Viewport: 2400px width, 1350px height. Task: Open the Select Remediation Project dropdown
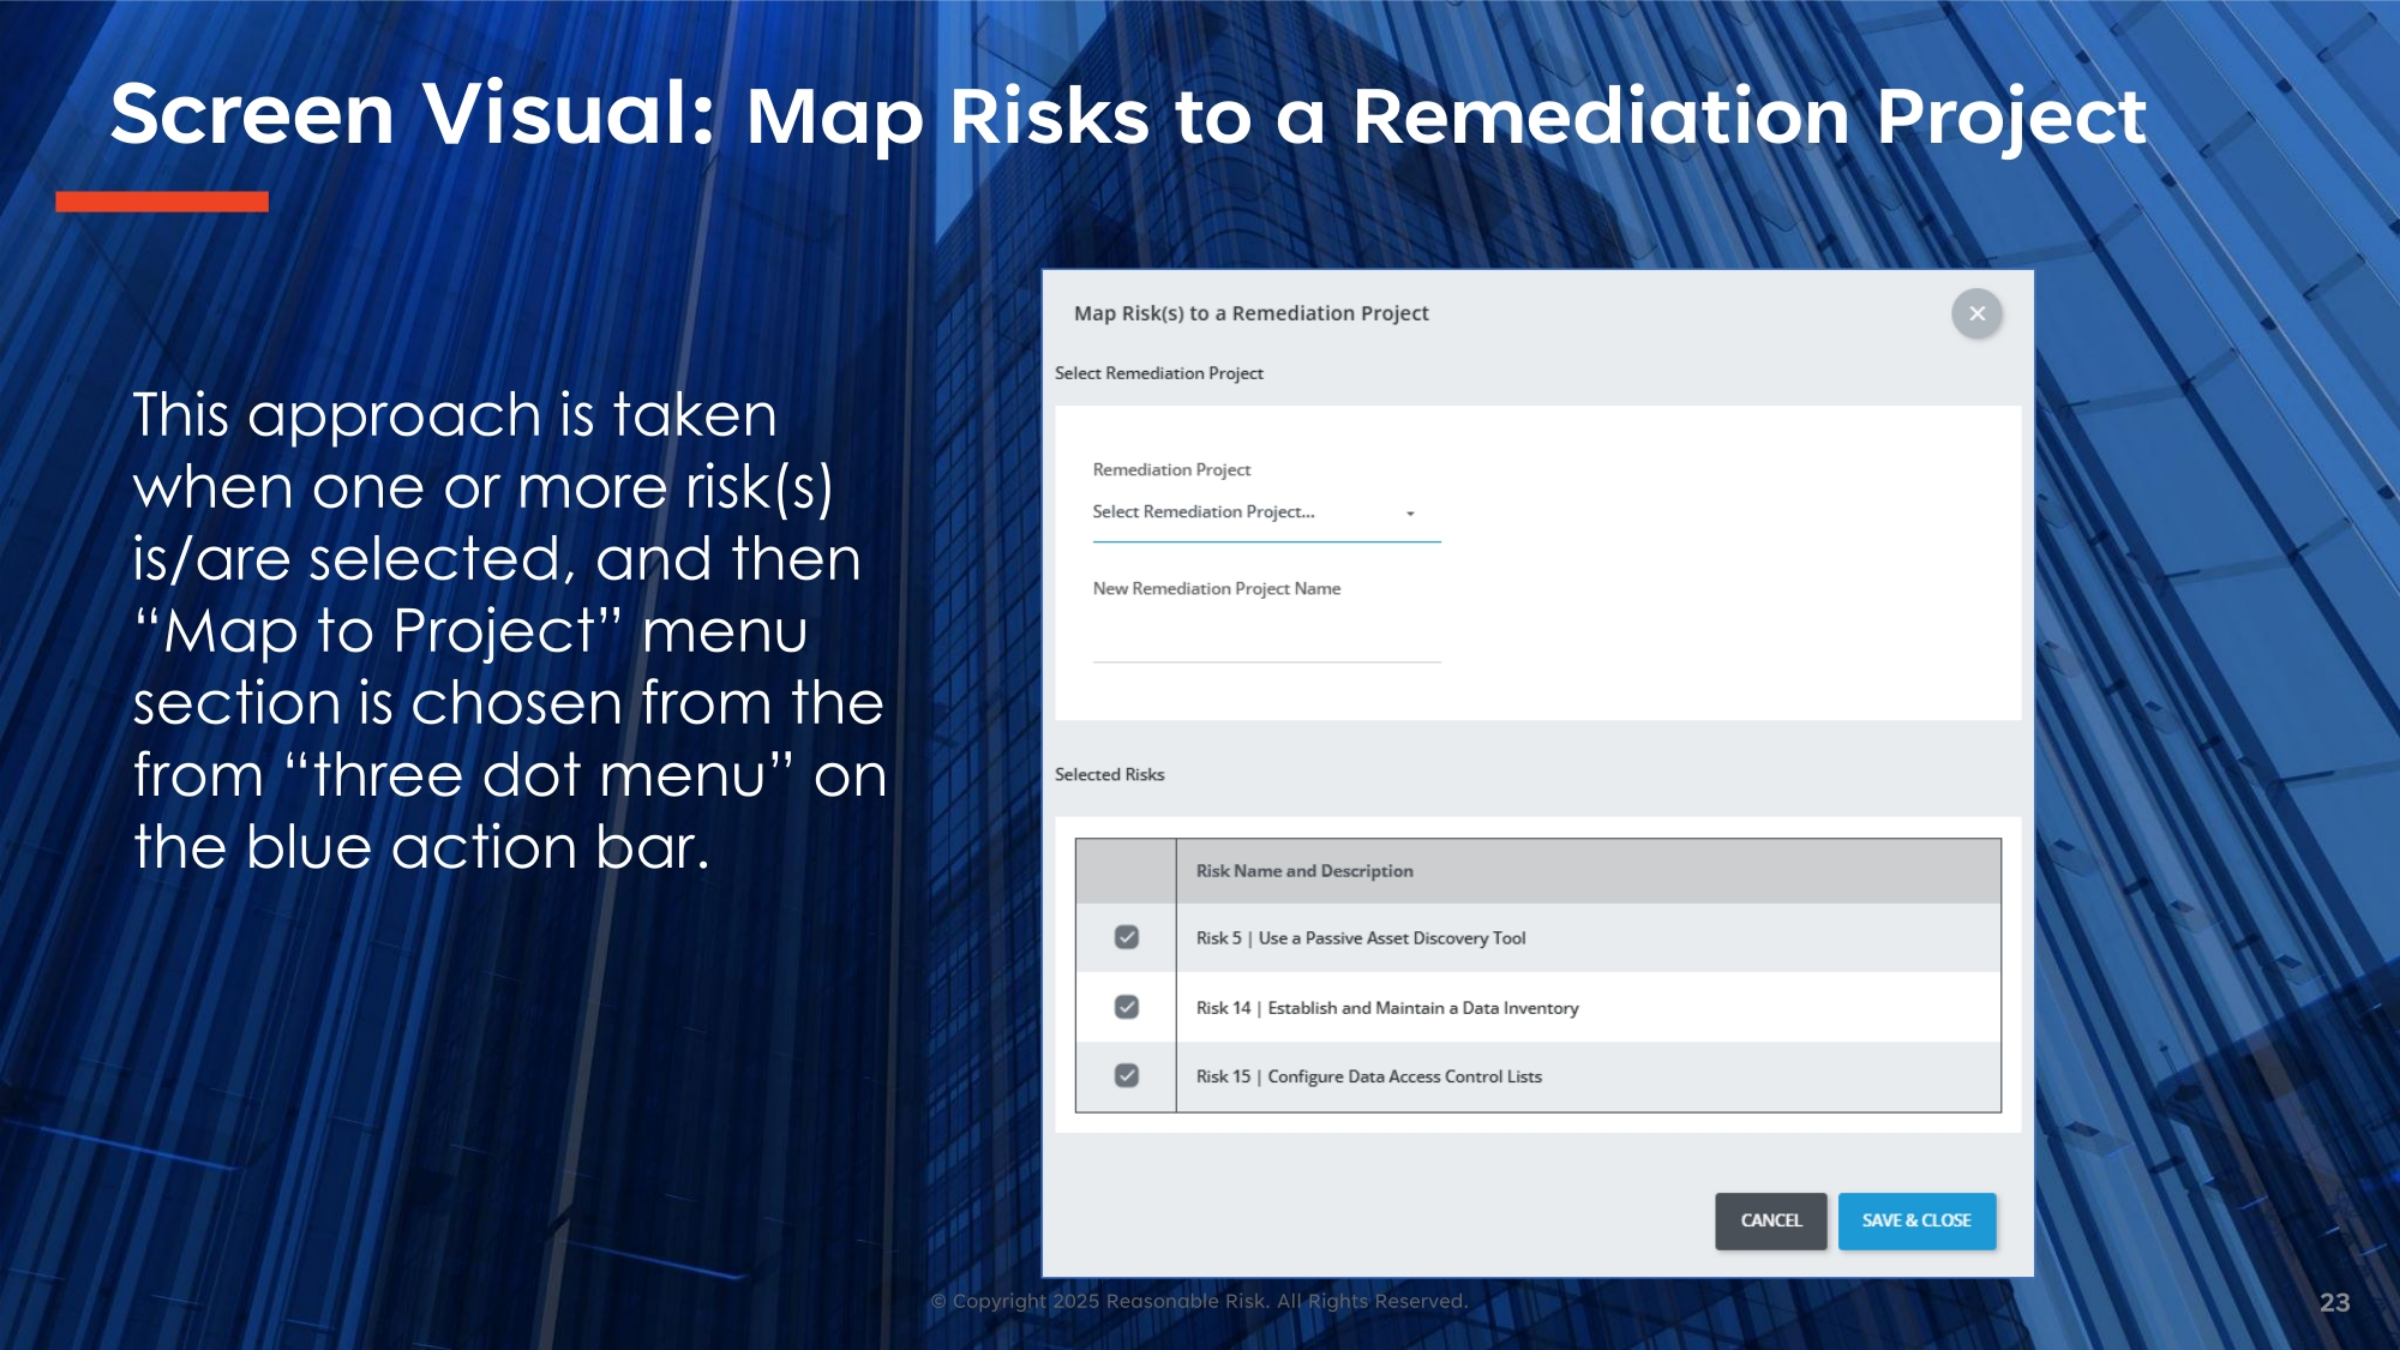point(1266,513)
